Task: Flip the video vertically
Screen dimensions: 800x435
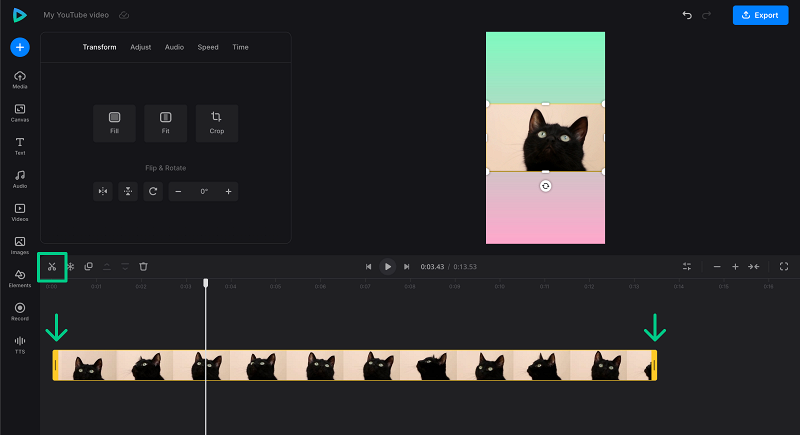Action: (127, 191)
